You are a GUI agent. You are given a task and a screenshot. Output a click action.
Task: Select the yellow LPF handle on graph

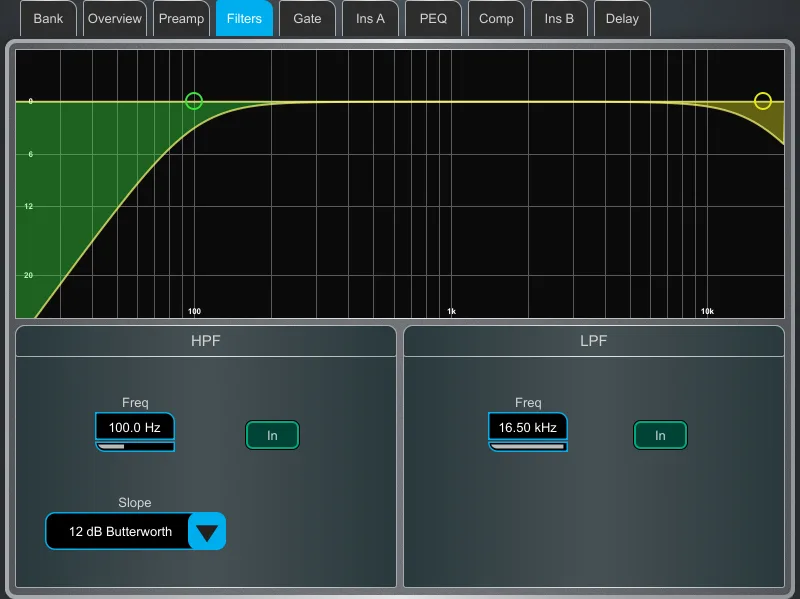tap(763, 101)
